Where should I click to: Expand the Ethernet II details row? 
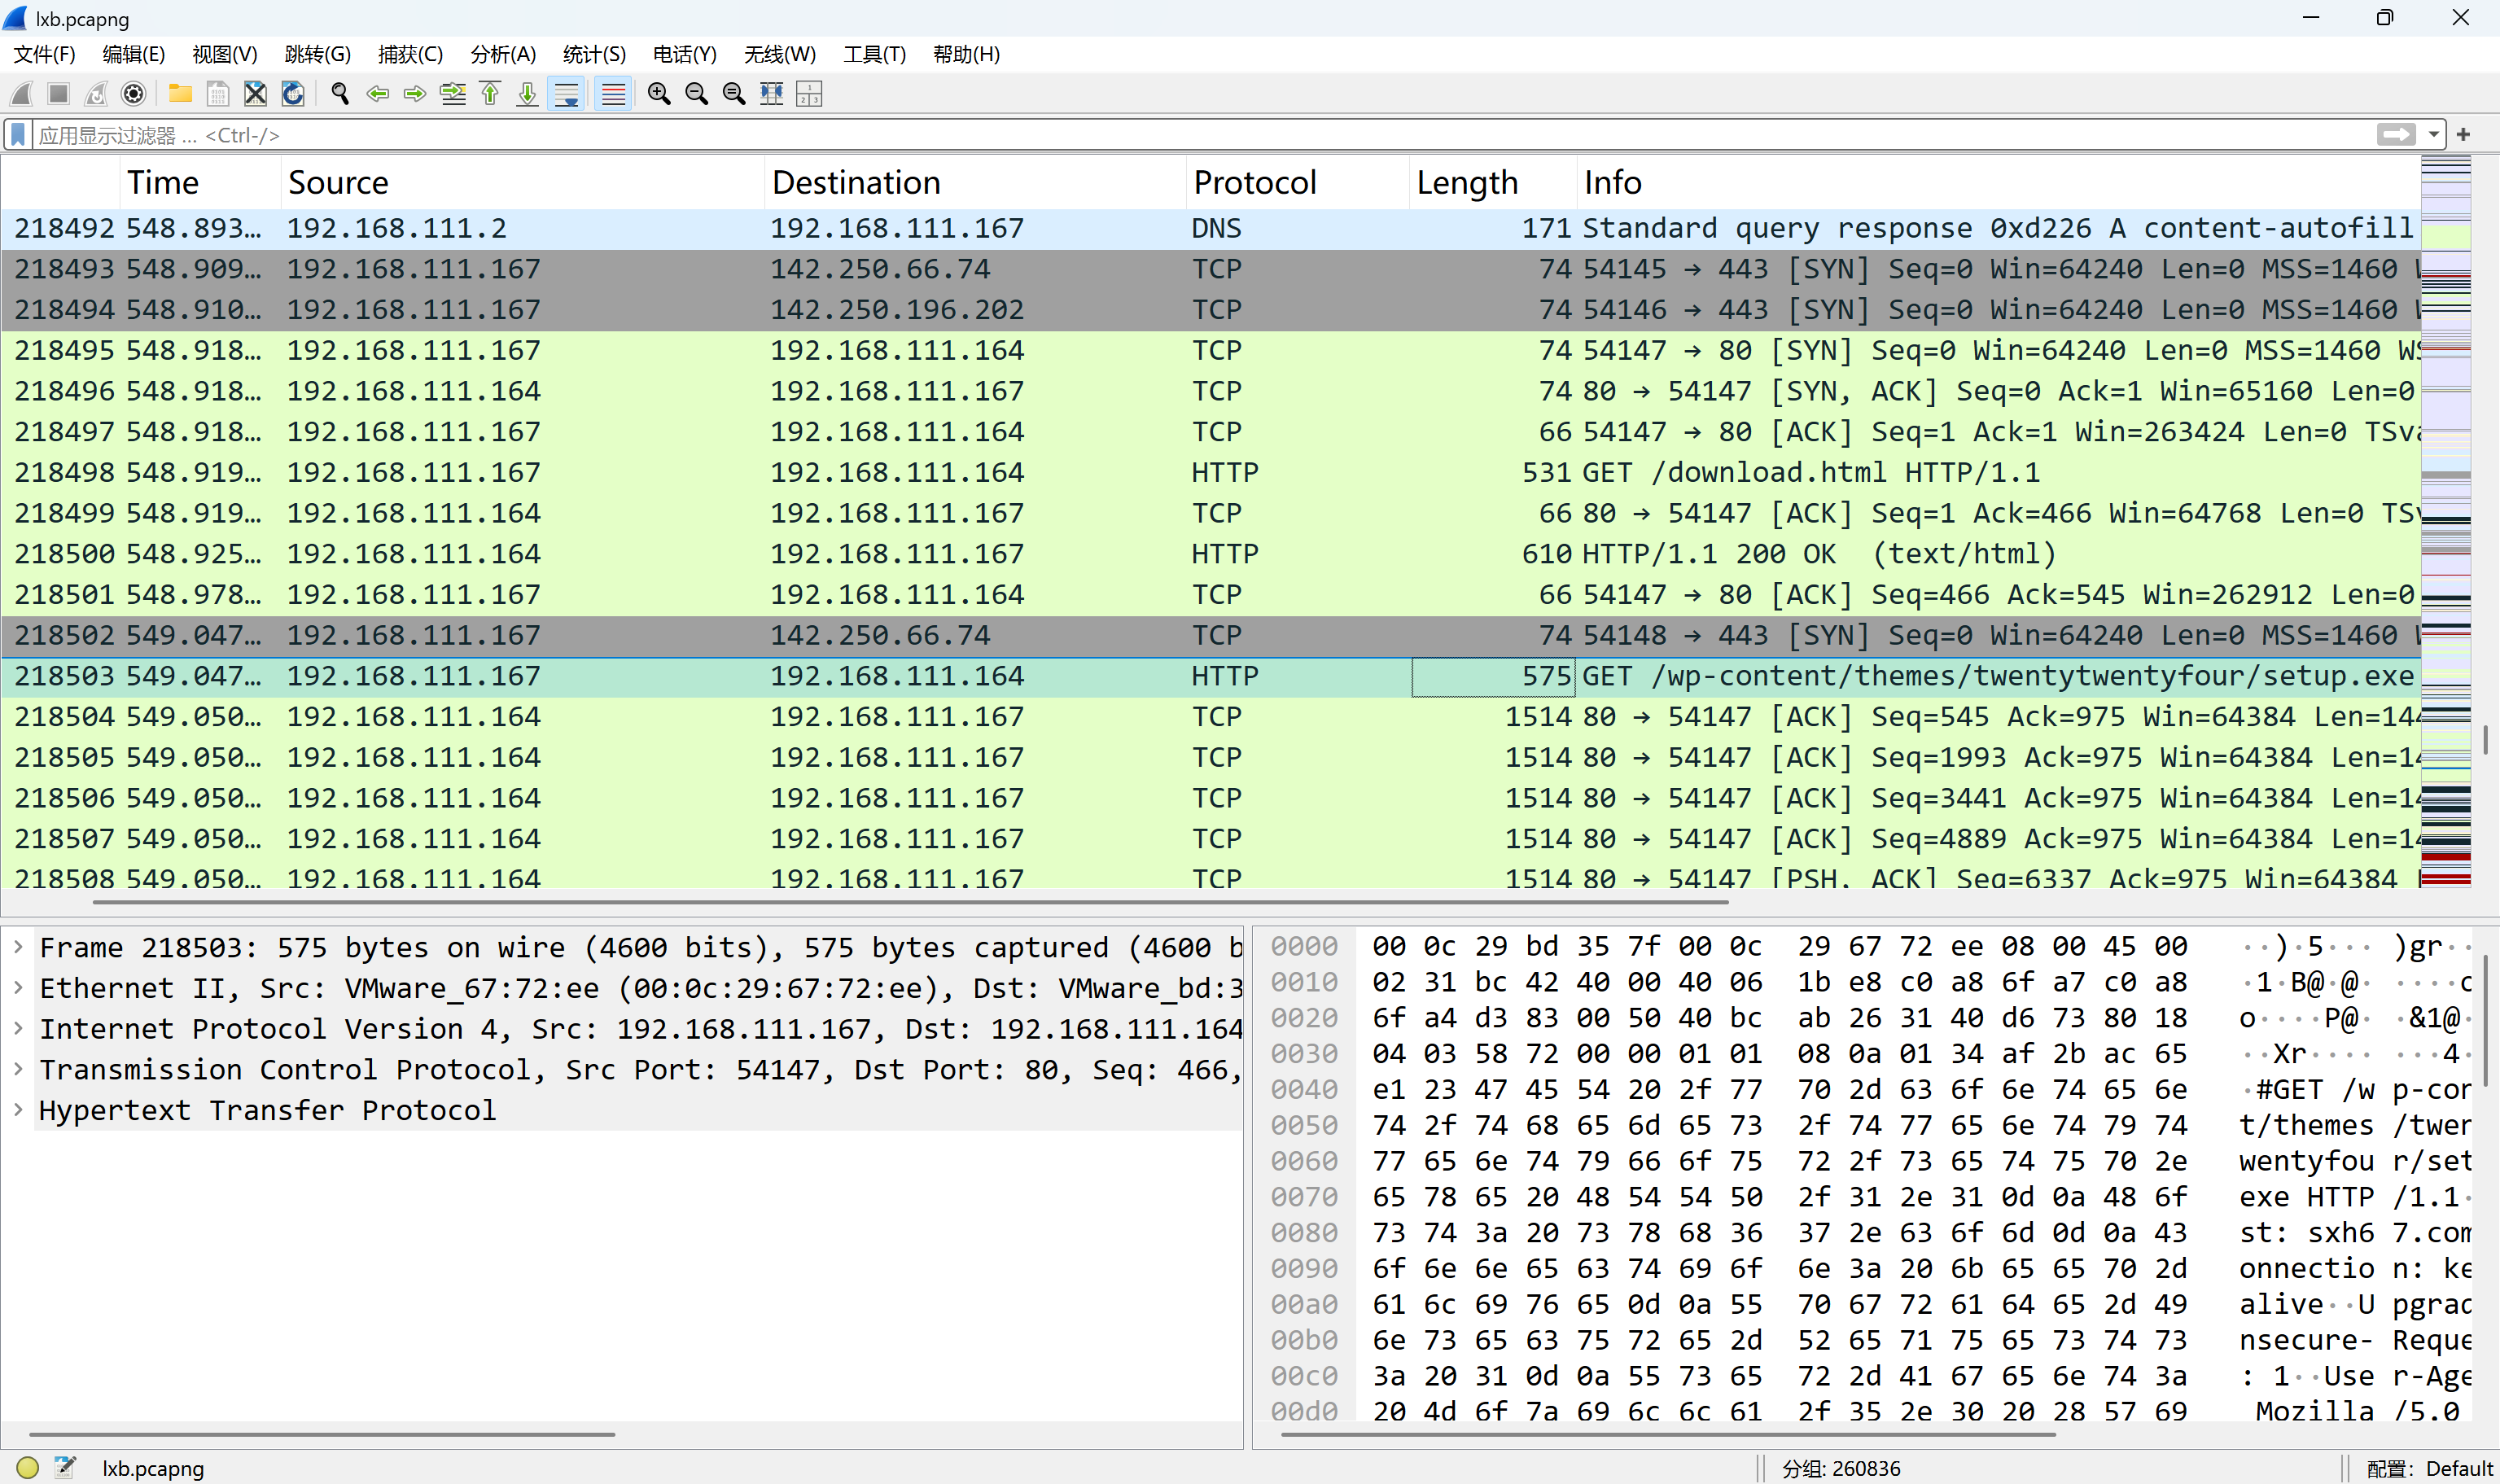click(18, 987)
